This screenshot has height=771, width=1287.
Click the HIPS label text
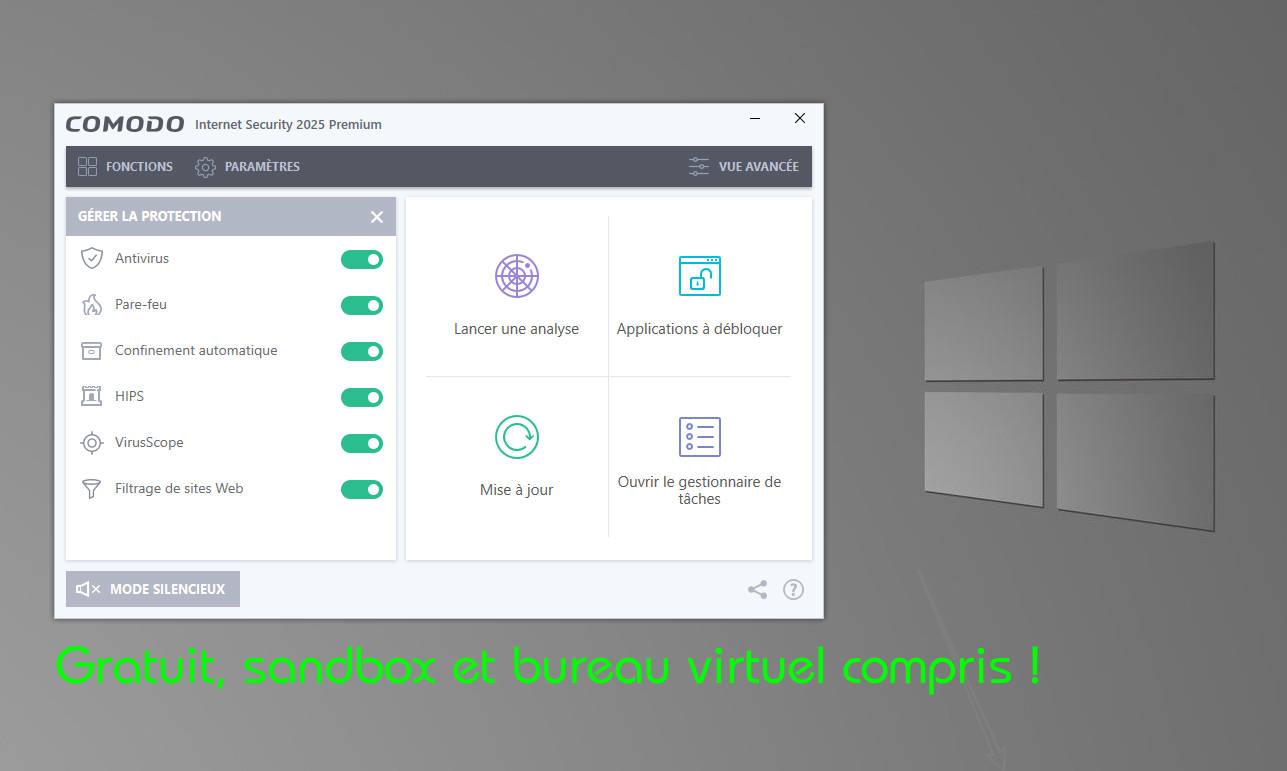point(129,396)
